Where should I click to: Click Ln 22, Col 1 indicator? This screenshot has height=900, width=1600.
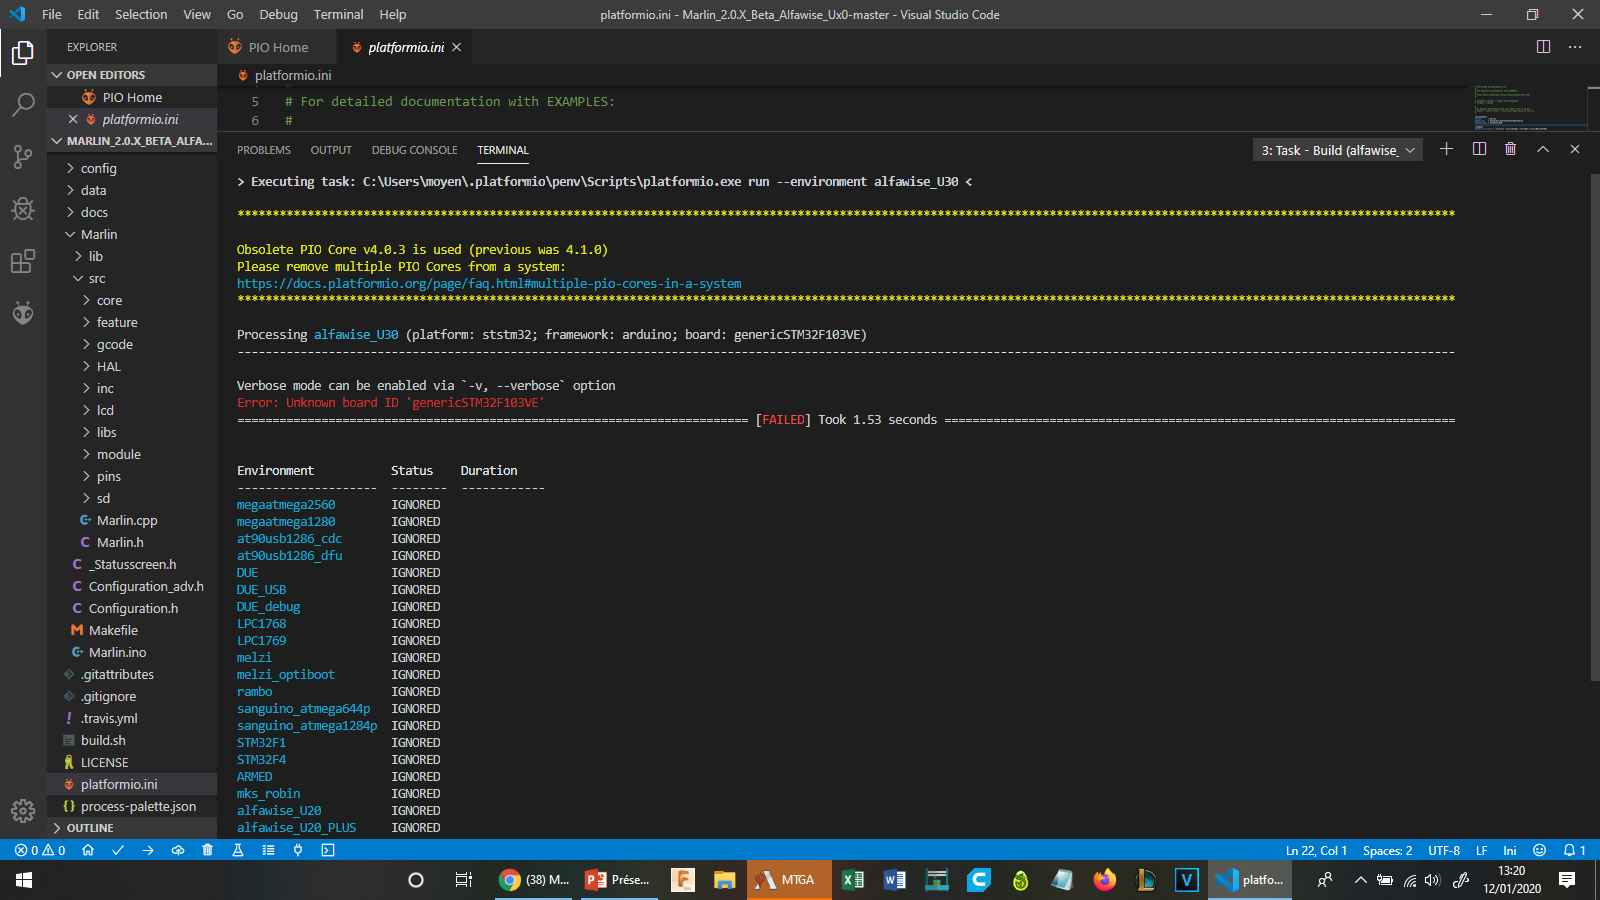coord(1316,850)
